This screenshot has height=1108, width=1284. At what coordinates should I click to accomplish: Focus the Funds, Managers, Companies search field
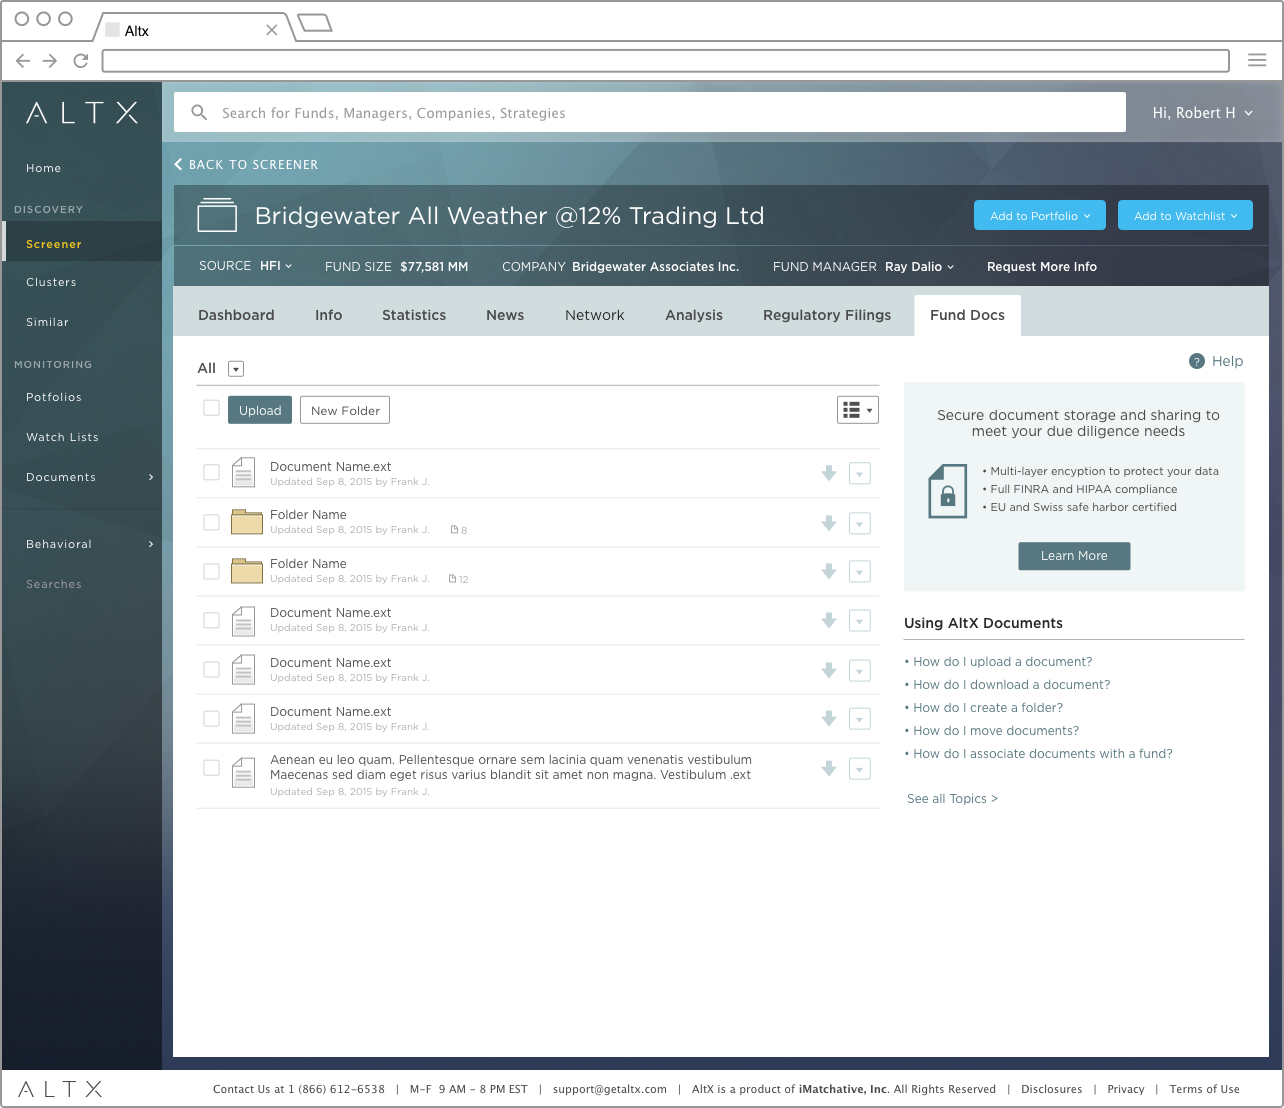point(650,113)
